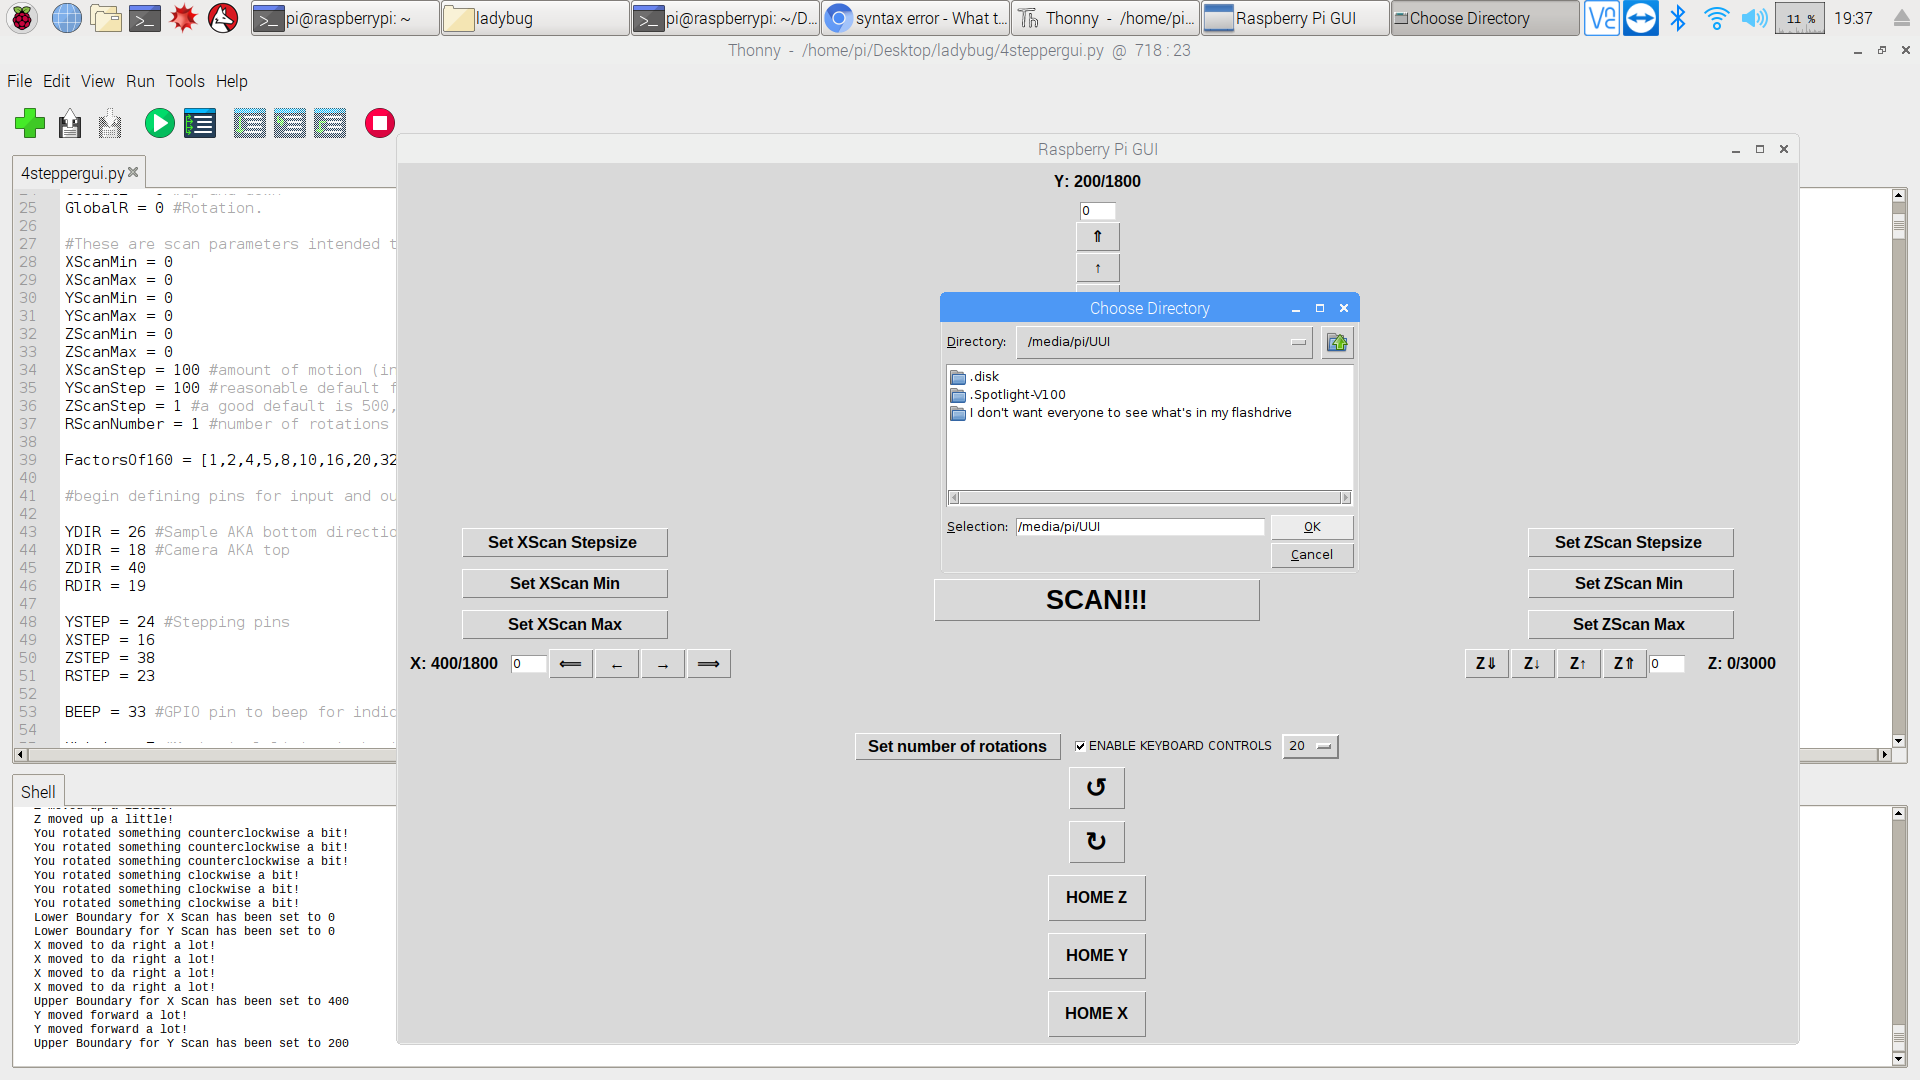Click the Run script green play button

158,121
